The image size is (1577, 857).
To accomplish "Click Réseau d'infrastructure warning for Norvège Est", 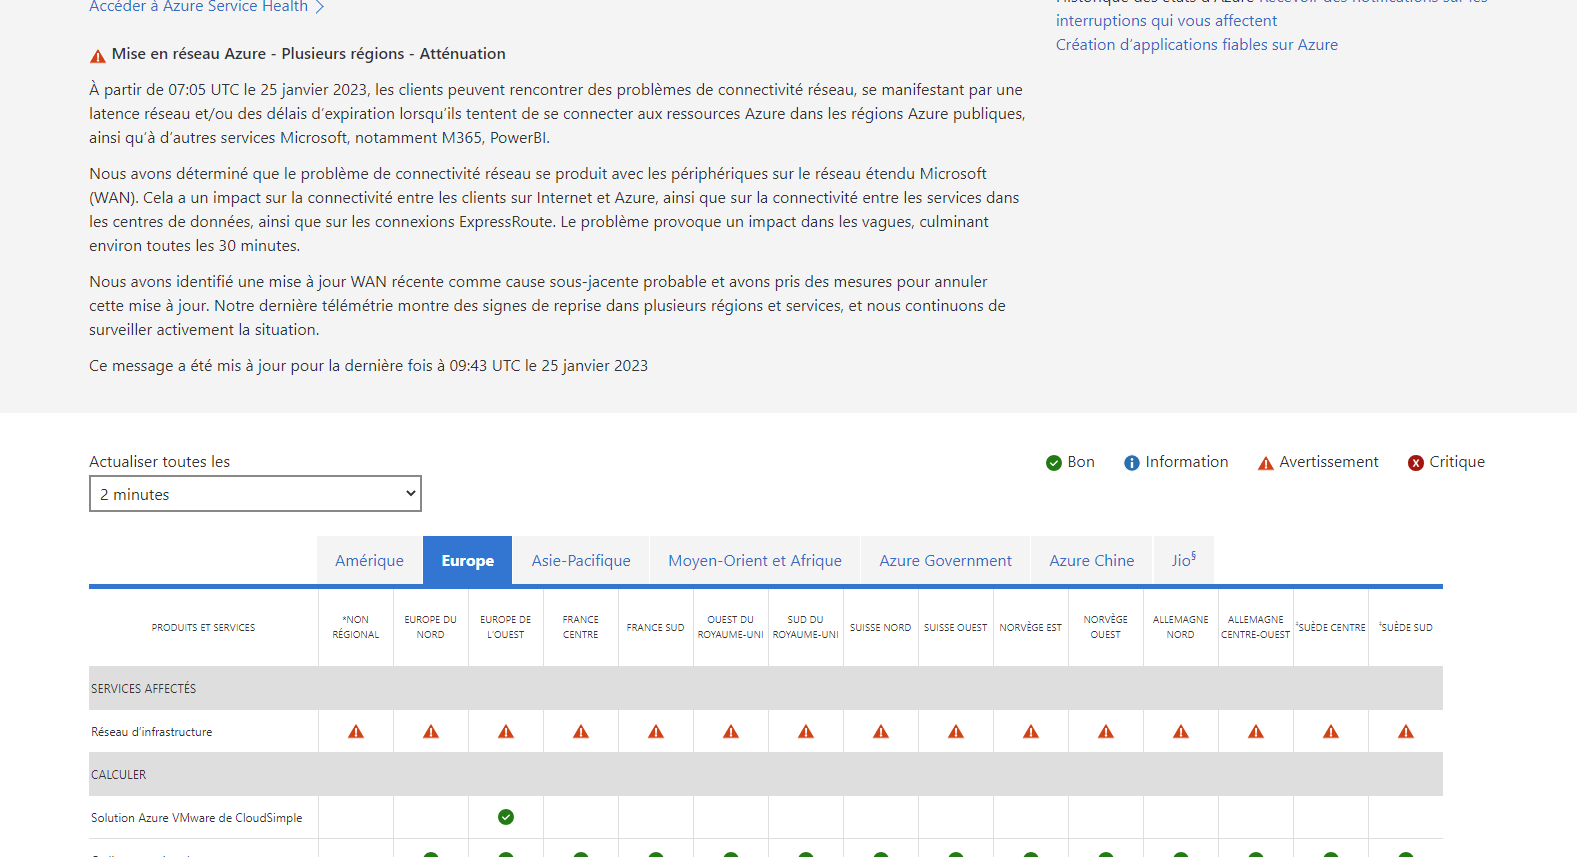I will pyautogui.click(x=1031, y=732).
